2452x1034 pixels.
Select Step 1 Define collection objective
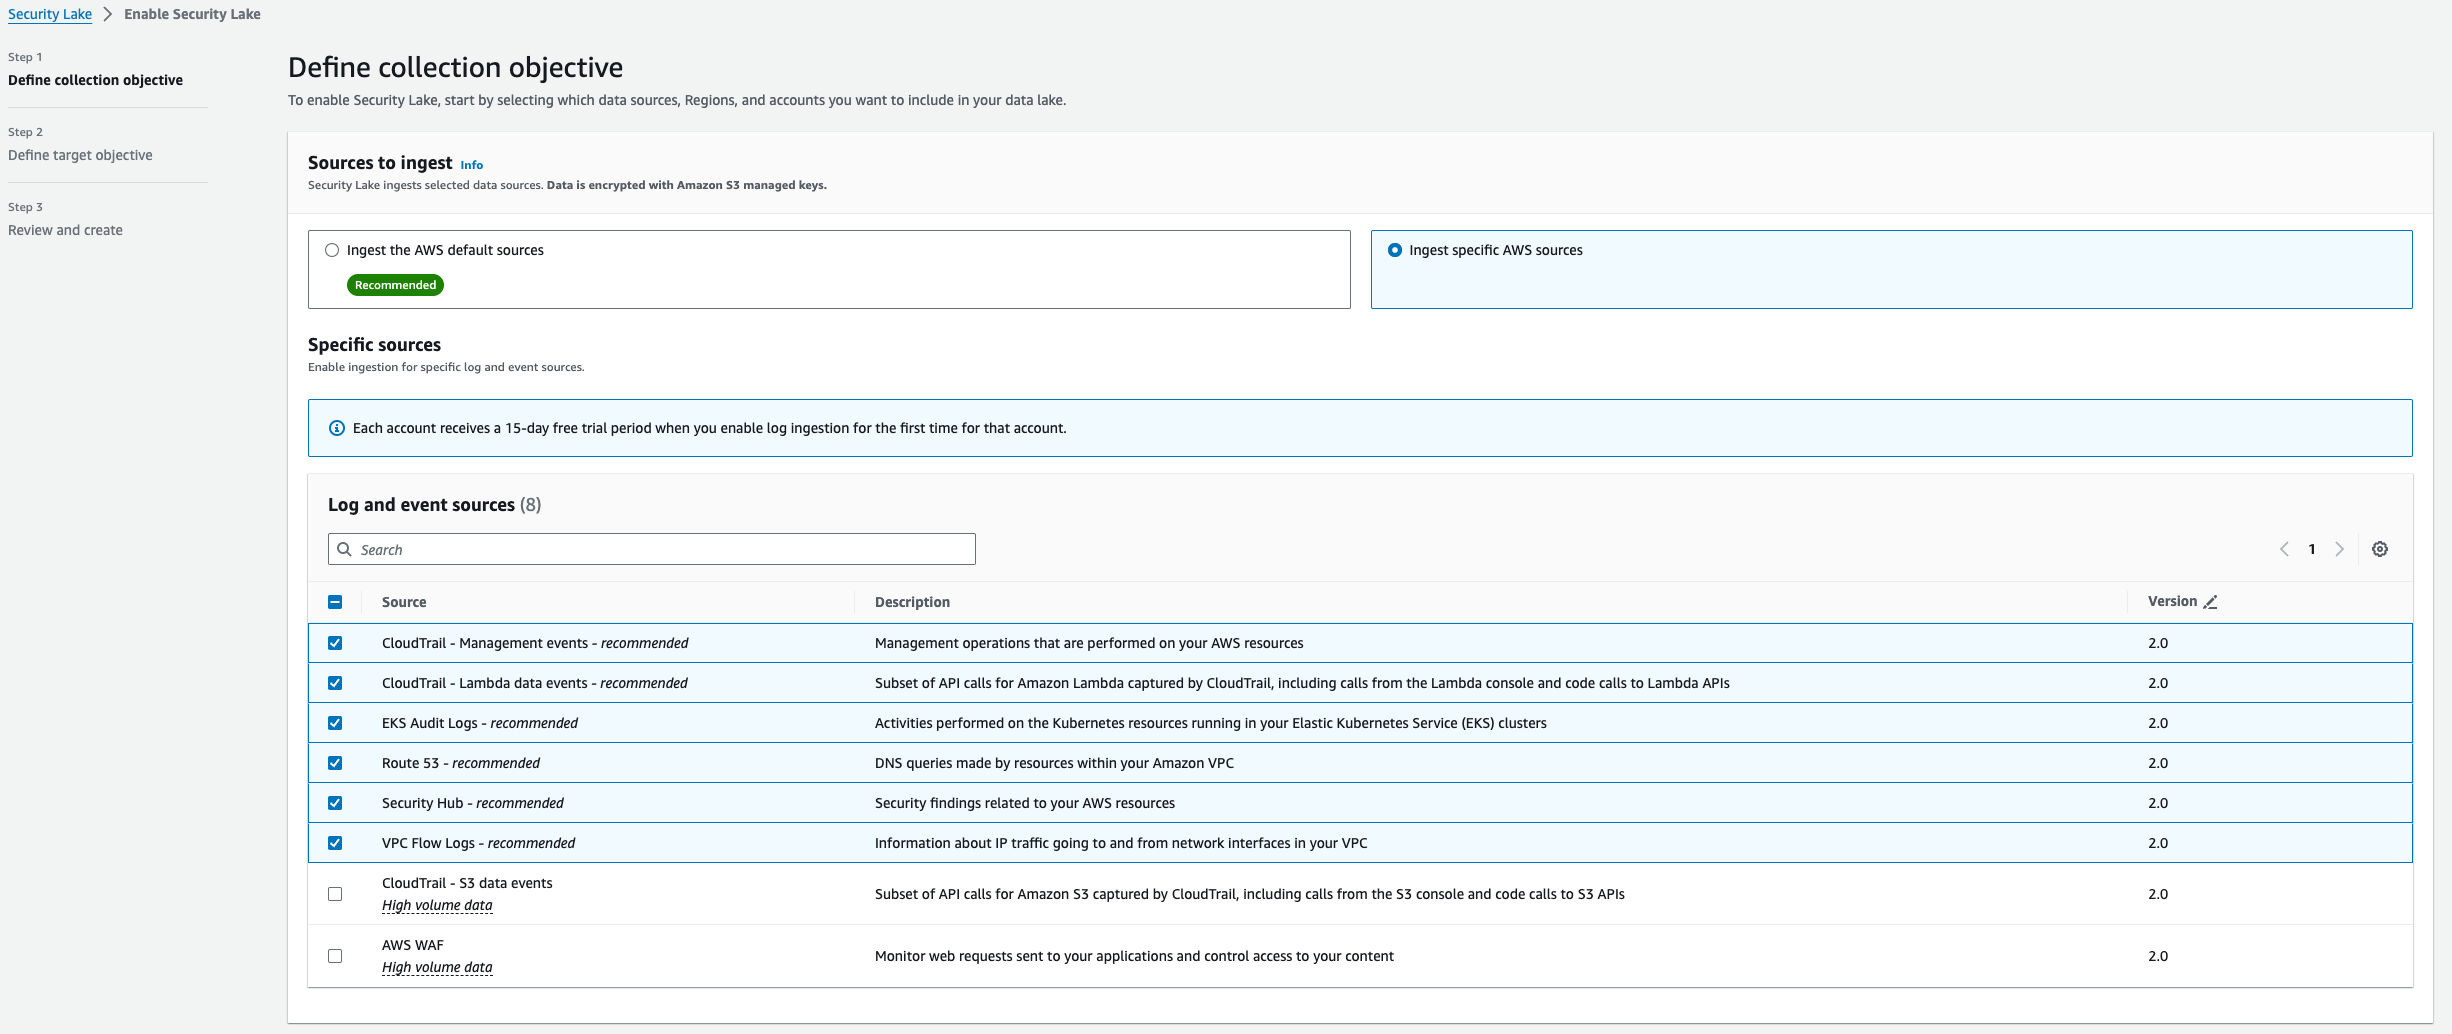pos(95,80)
